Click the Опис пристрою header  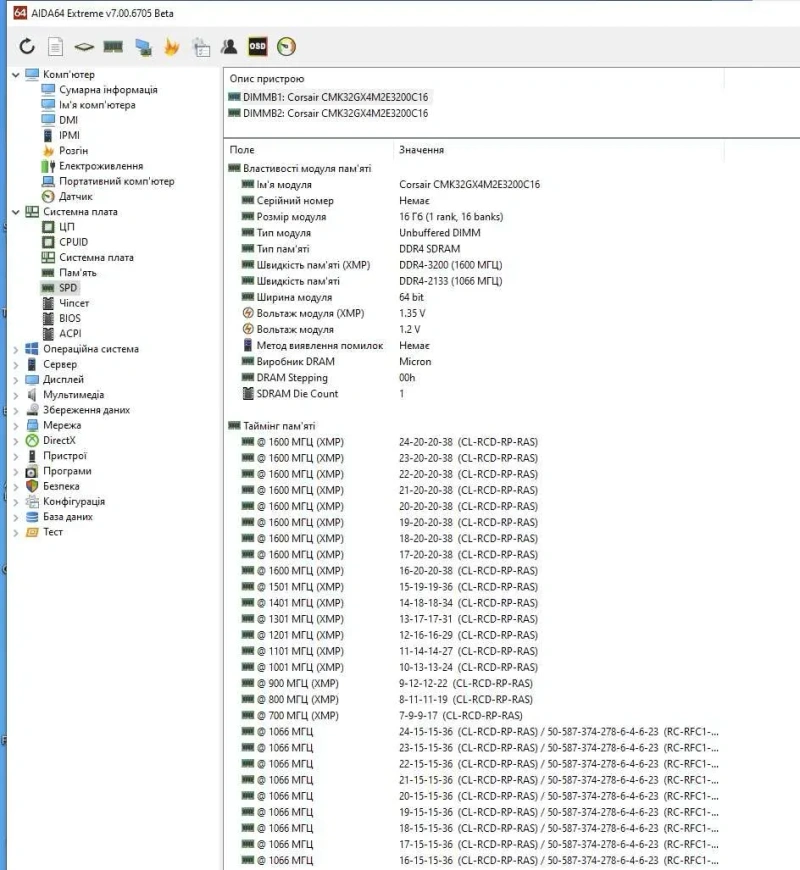click(267, 79)
